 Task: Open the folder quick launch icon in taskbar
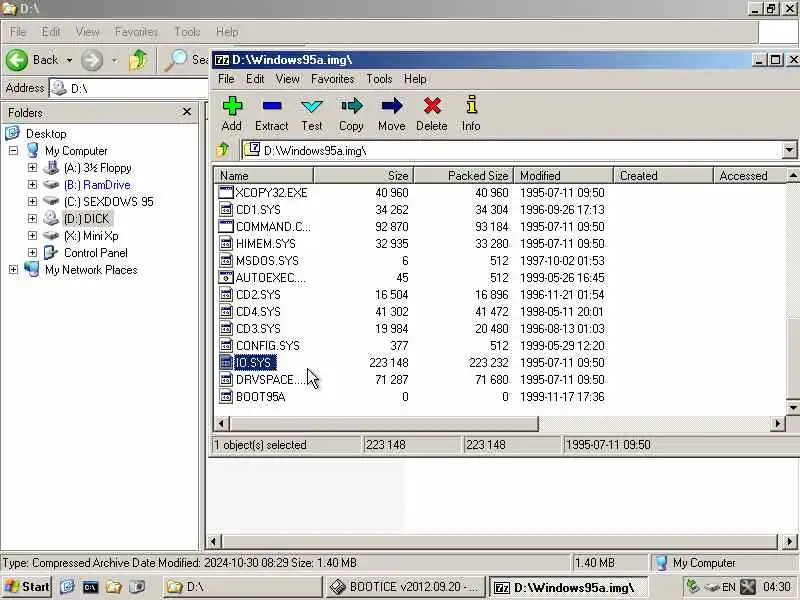click(114, 587)
